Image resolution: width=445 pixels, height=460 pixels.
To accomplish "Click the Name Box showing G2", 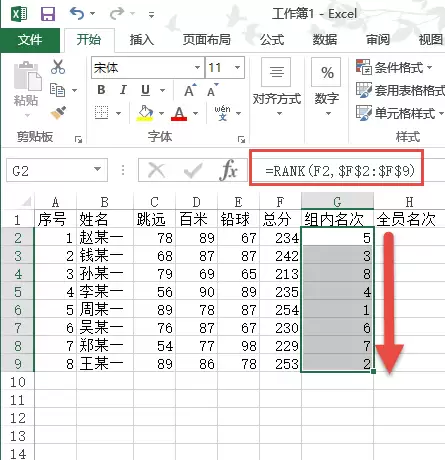I will pyautogui.click(x=49, y=170).
